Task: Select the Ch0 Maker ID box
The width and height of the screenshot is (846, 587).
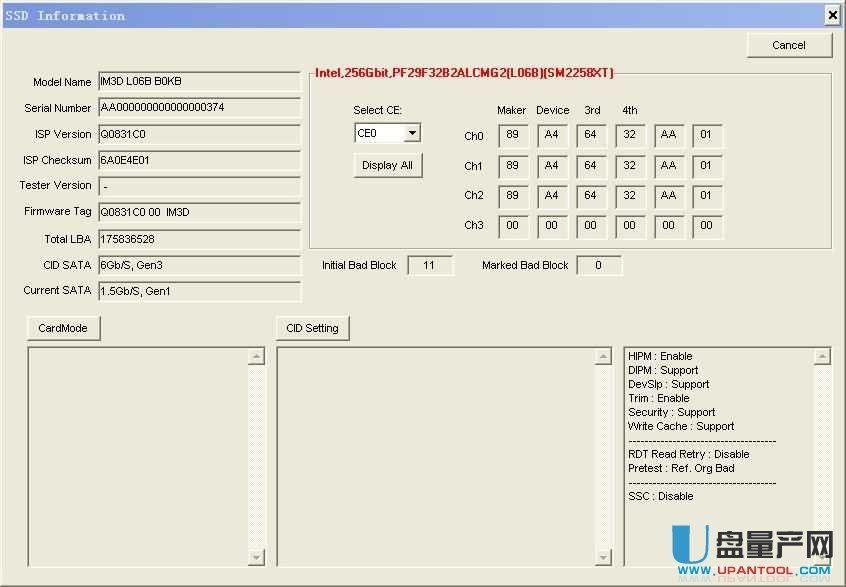Action: [x=513, y=136]
